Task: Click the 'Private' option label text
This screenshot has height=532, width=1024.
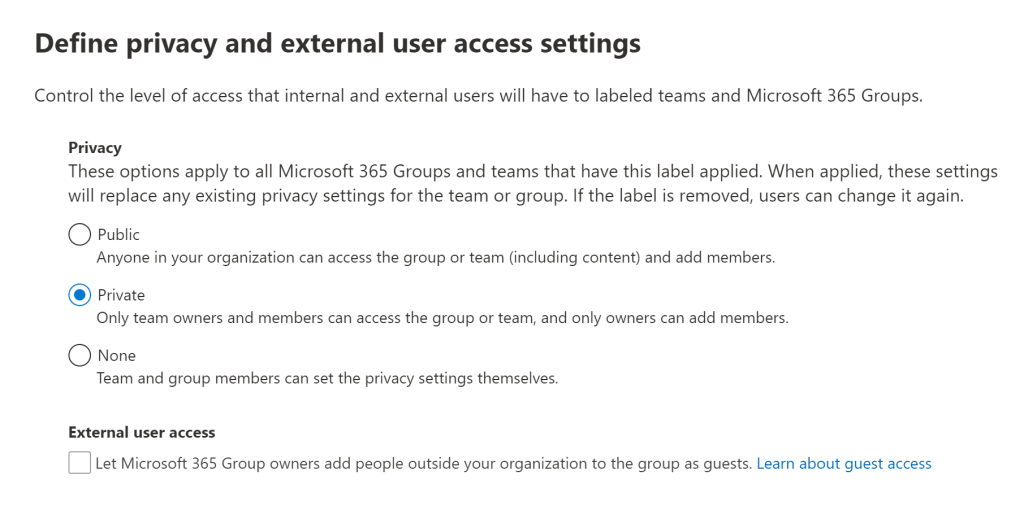Action: pyautogui.click(x=121, y=295)
